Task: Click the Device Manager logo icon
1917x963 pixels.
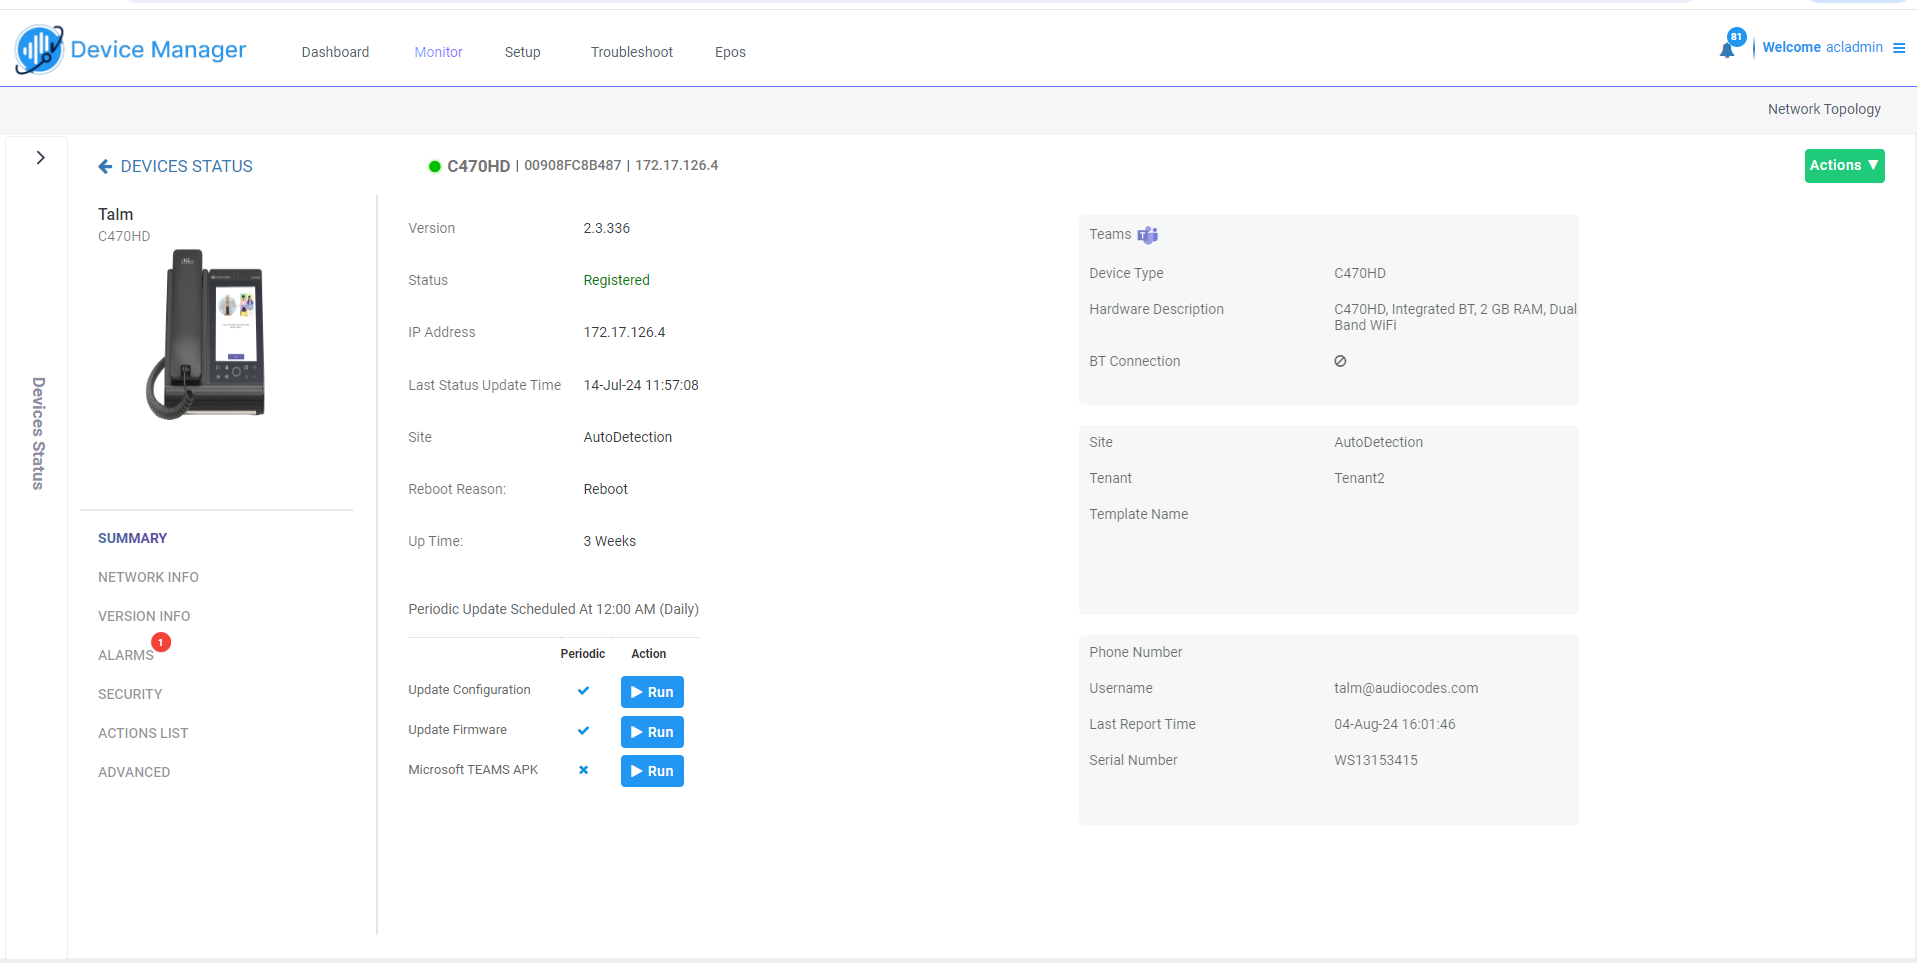Action: point(39,50)
